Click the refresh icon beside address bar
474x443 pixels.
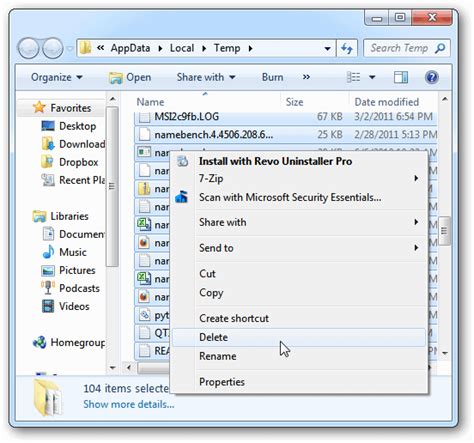tap(347, 49)
